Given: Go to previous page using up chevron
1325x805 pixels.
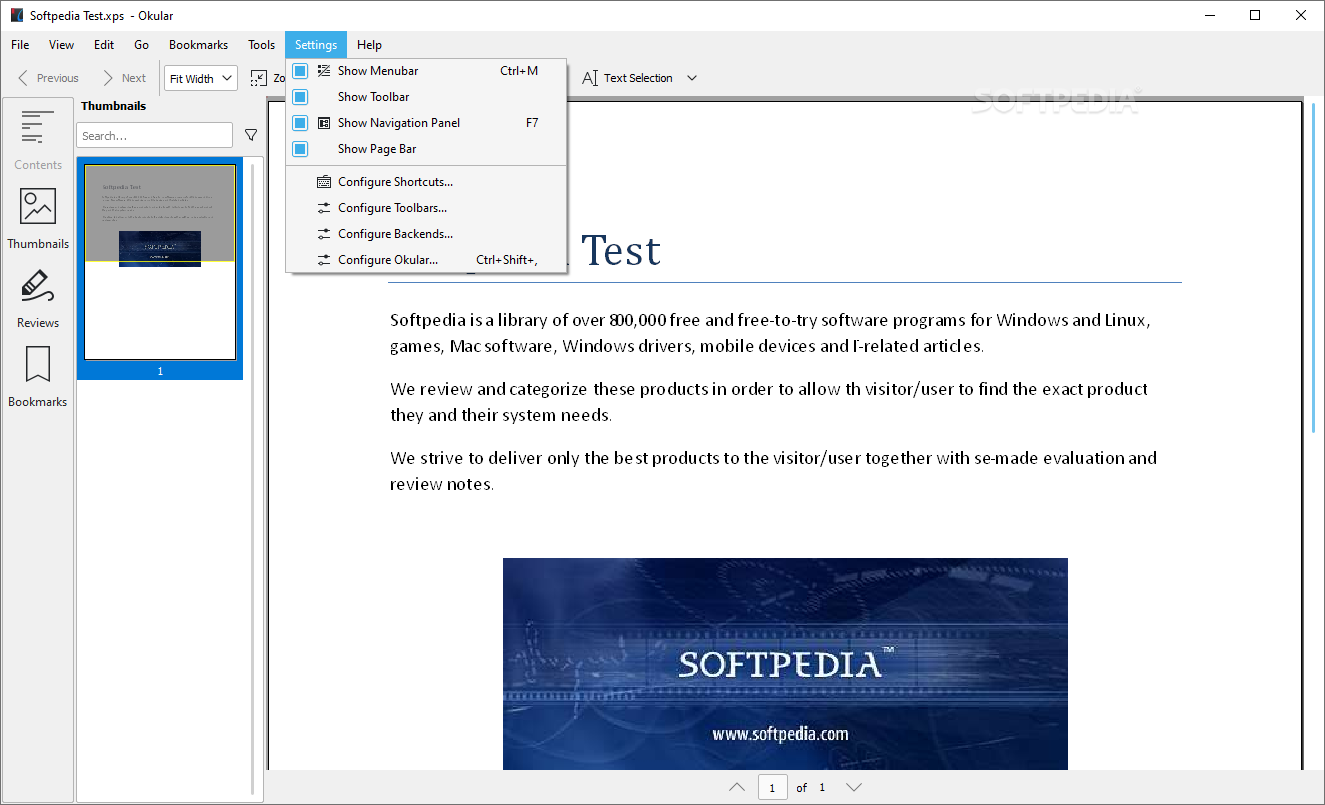Looking at the screenshot, I should coord(737,787).
